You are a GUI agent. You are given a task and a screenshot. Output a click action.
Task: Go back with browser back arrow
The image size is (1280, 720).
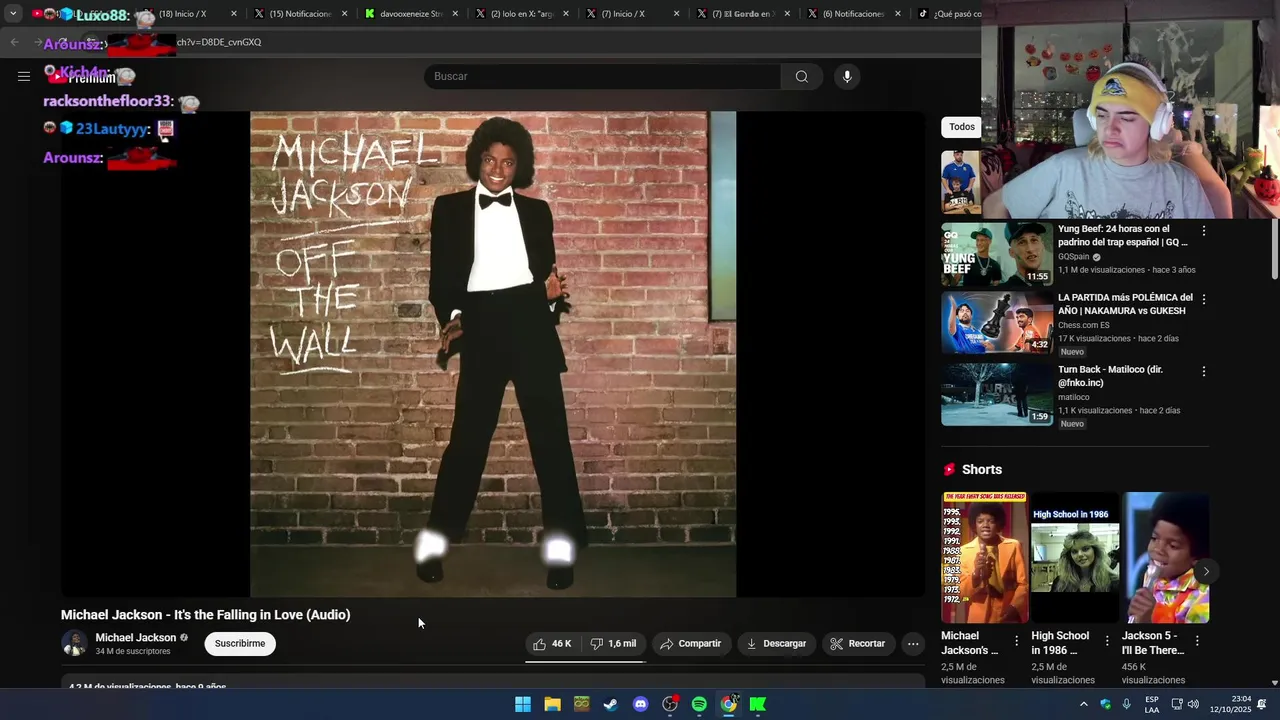coord(14,42)
